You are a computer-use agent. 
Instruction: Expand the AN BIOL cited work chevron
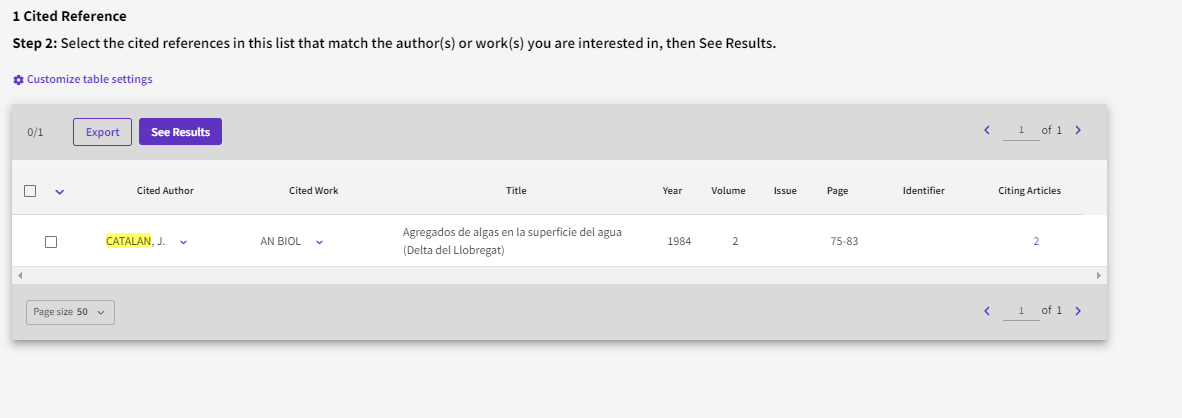point(319,242)
